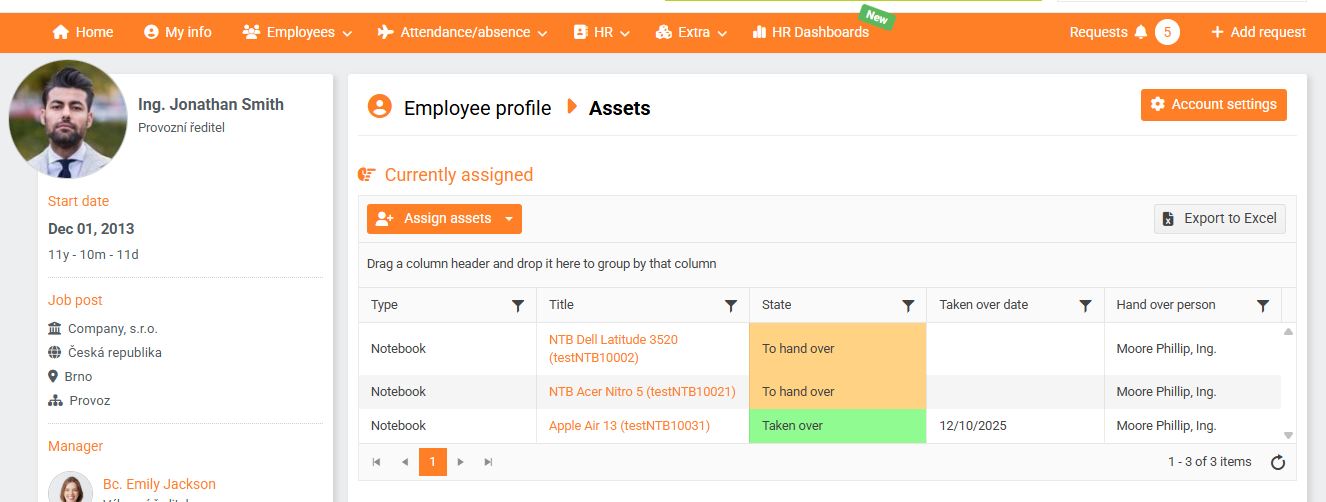
Task: Click the Export to Excel button
Action: click(x=1220, y=219)
